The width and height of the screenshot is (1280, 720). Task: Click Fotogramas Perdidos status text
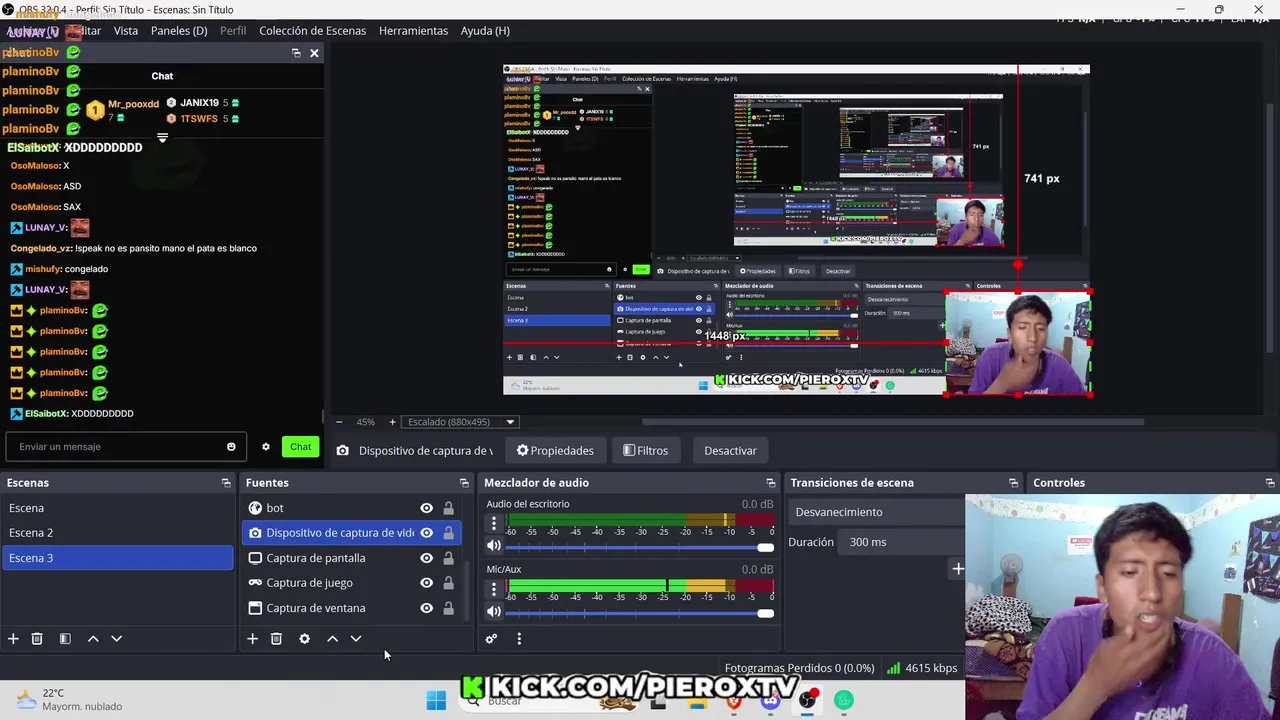[799, 668]
